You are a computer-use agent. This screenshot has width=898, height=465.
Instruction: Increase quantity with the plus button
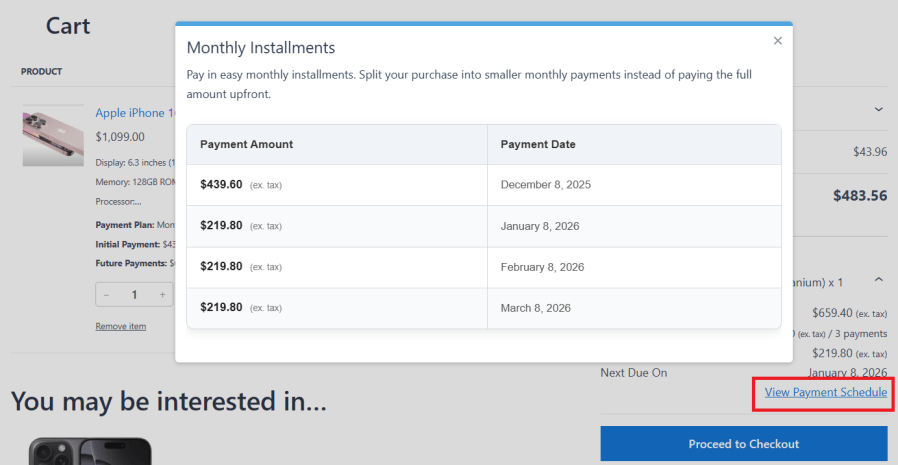pos(162,295)
